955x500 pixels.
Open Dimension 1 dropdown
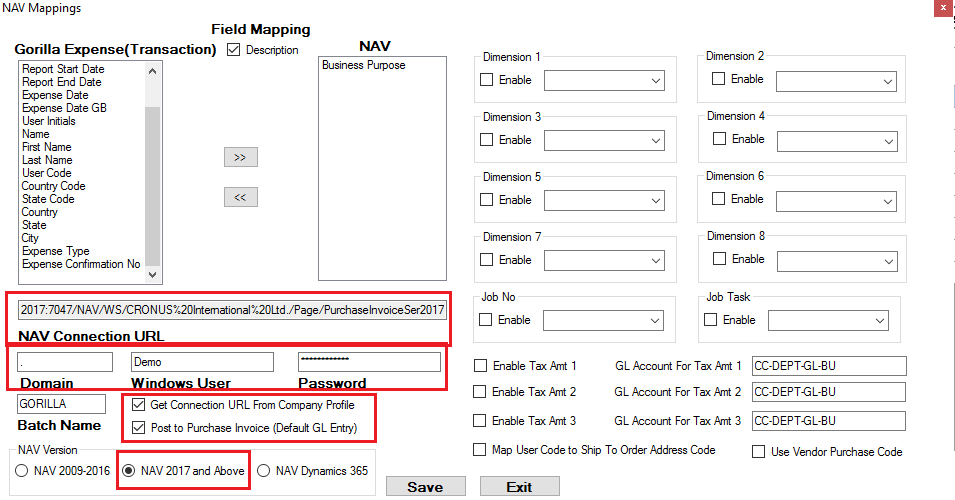(604, 80)
